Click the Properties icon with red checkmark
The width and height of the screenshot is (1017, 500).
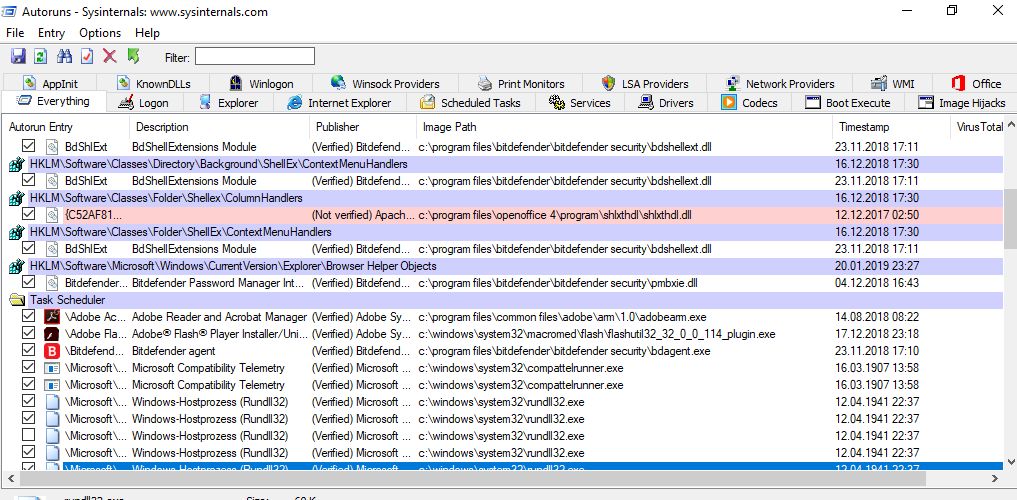click(x=87, y=56)
